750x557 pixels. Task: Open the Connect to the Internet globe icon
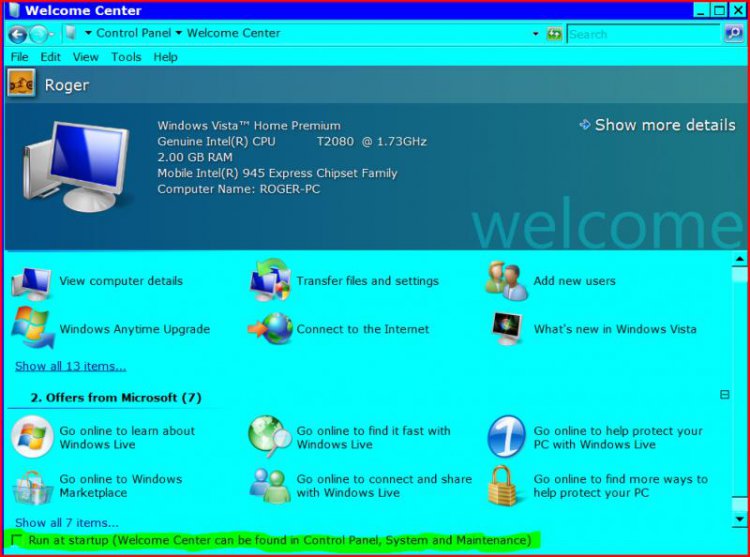(271, 328)
